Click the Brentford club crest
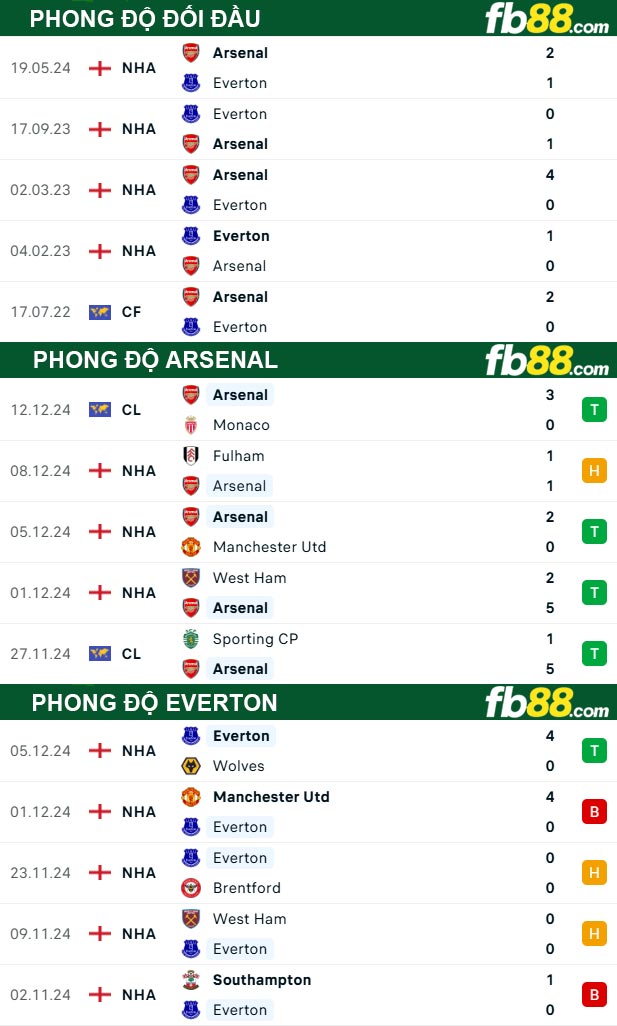Screen dimensions: 617x1026 pos(191,888)
